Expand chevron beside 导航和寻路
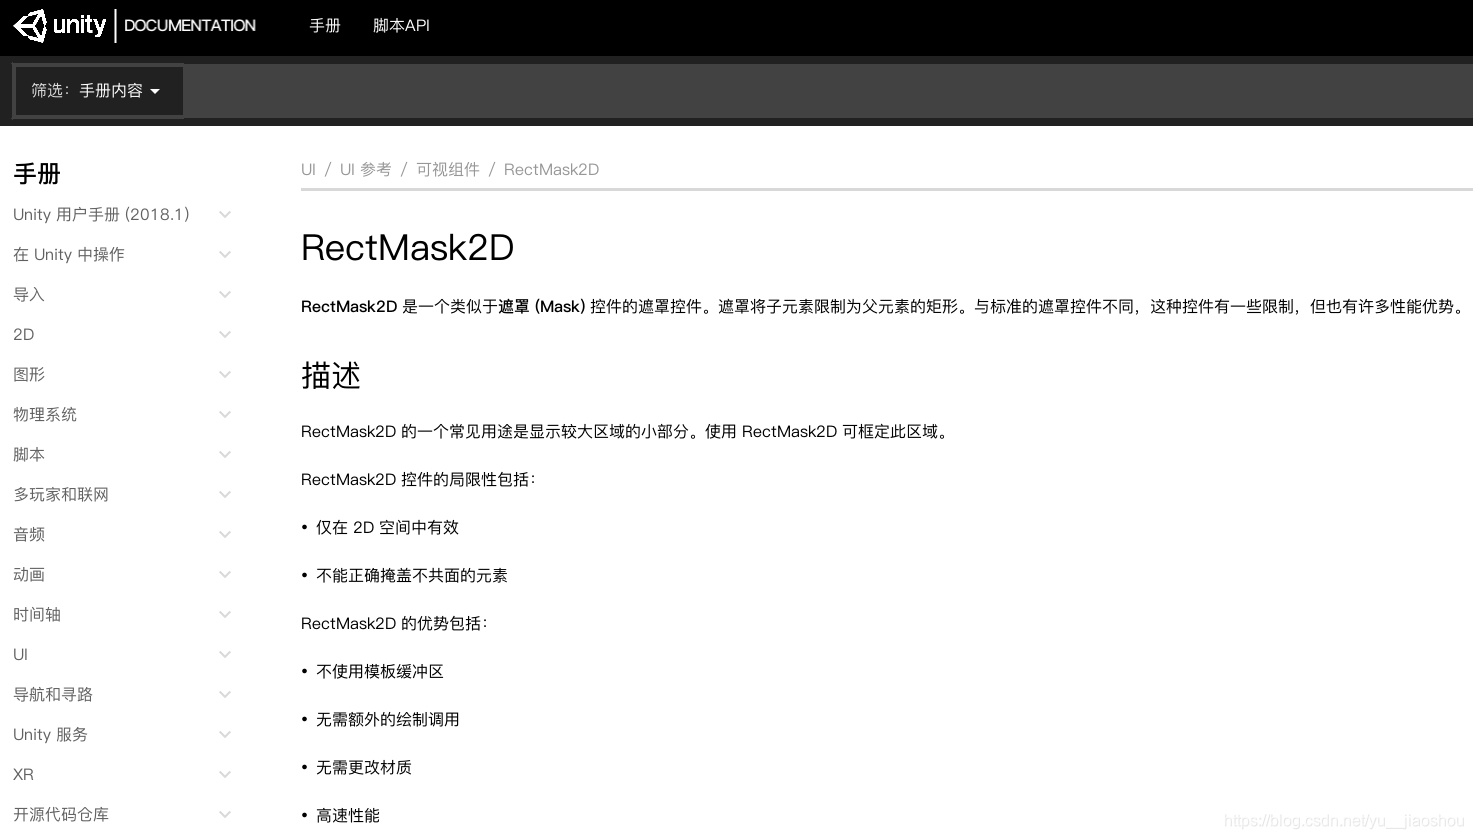The image size is (1473, 839). (x=225, y=695)
